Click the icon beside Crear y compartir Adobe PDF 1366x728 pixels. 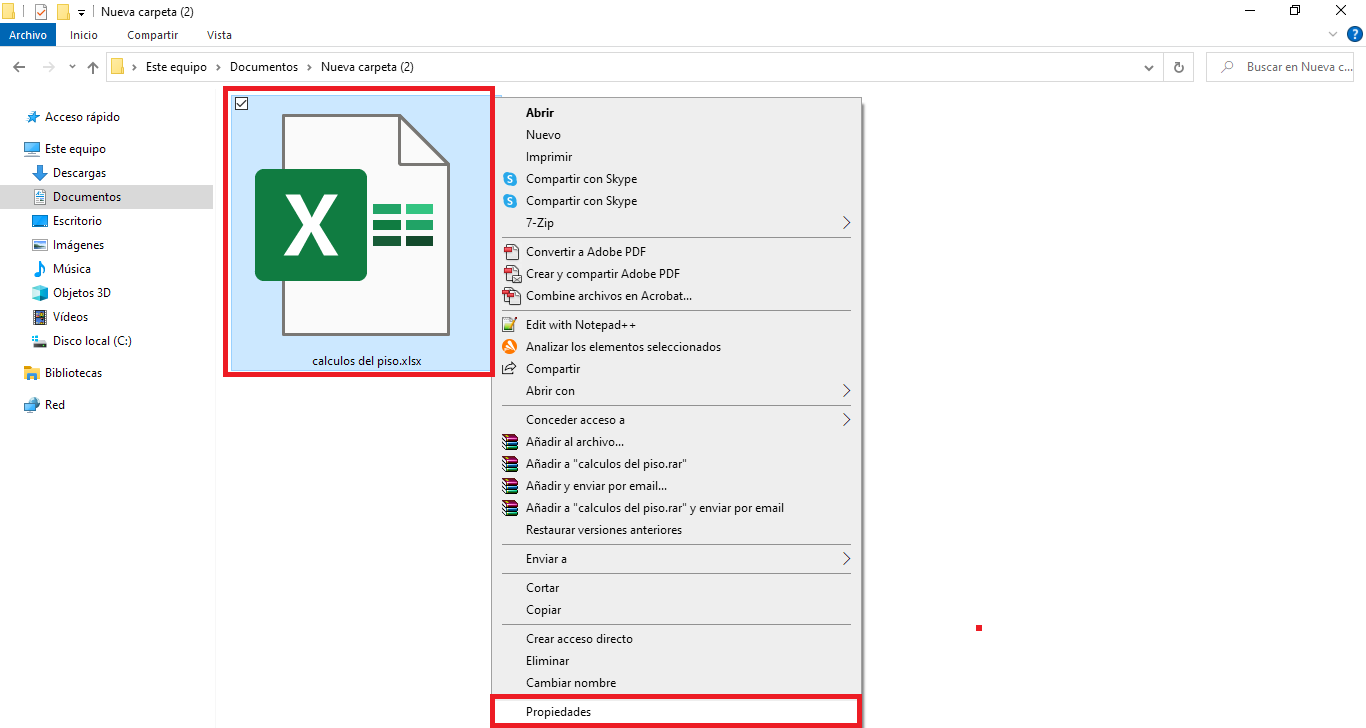[x=510, y=274]
